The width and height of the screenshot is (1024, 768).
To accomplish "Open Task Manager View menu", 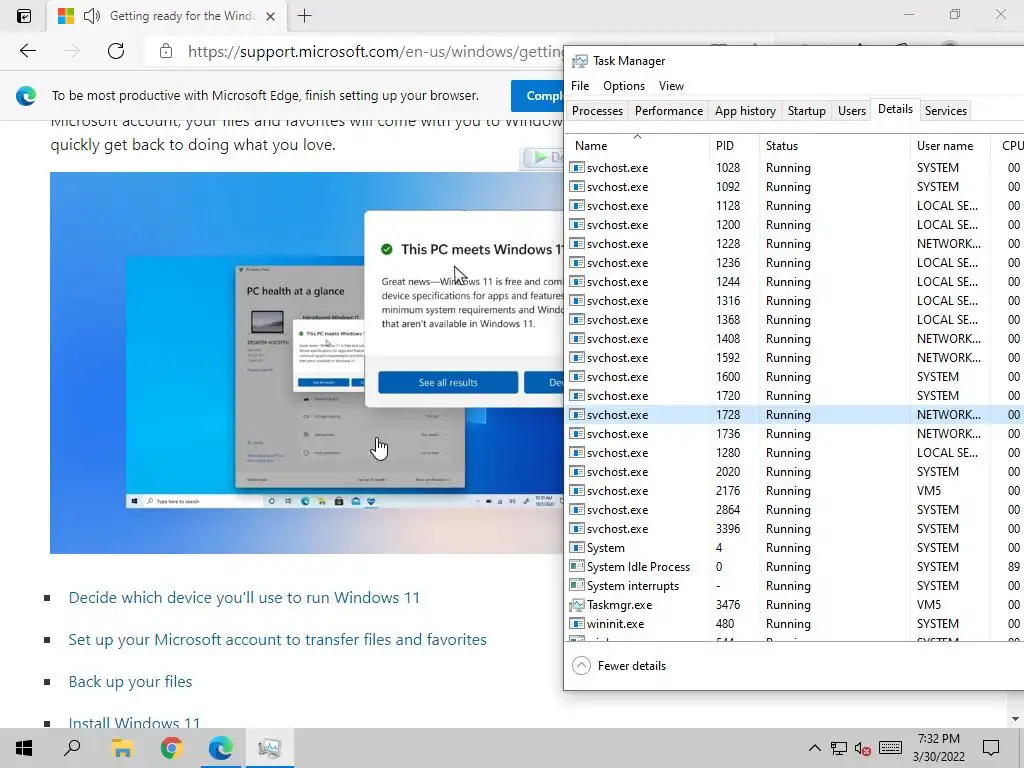I will tap(671, 86).
